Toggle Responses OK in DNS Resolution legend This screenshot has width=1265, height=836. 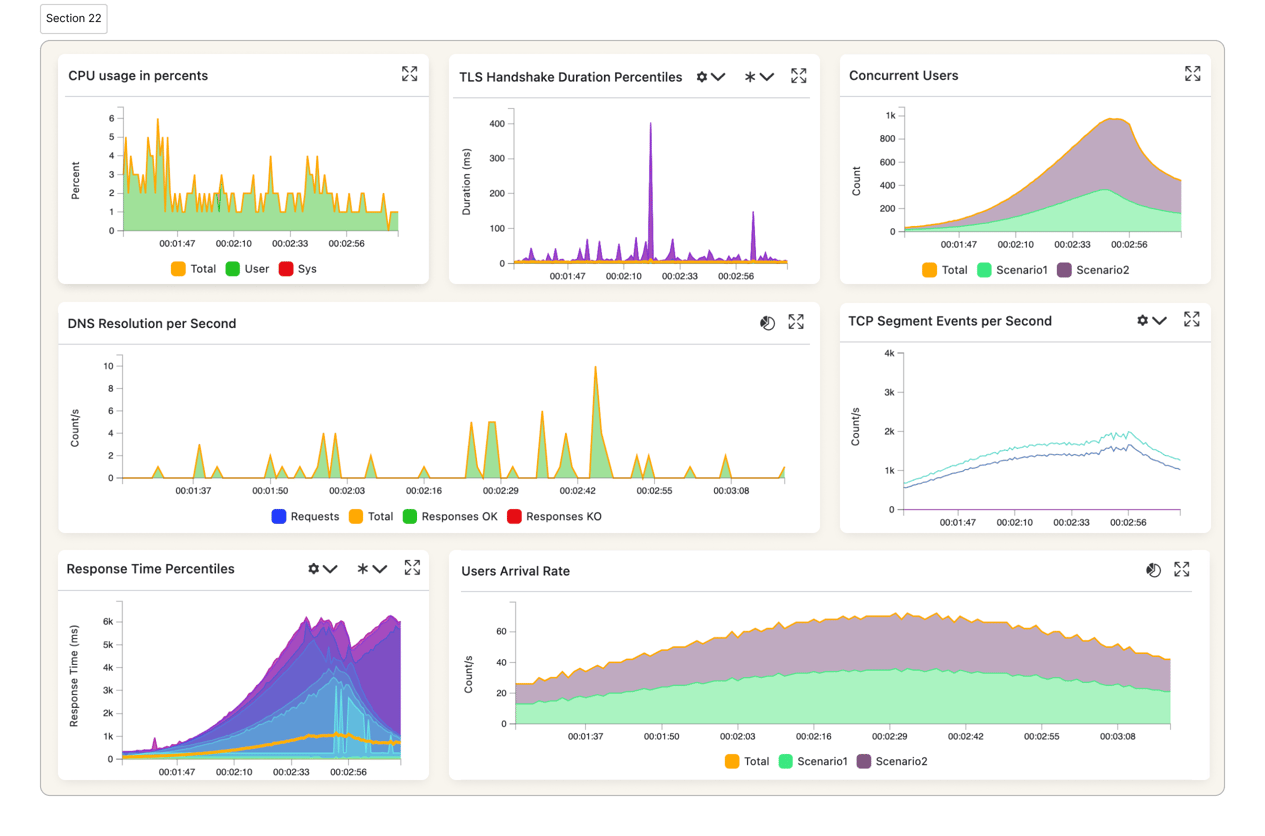(x=450, y=517)
